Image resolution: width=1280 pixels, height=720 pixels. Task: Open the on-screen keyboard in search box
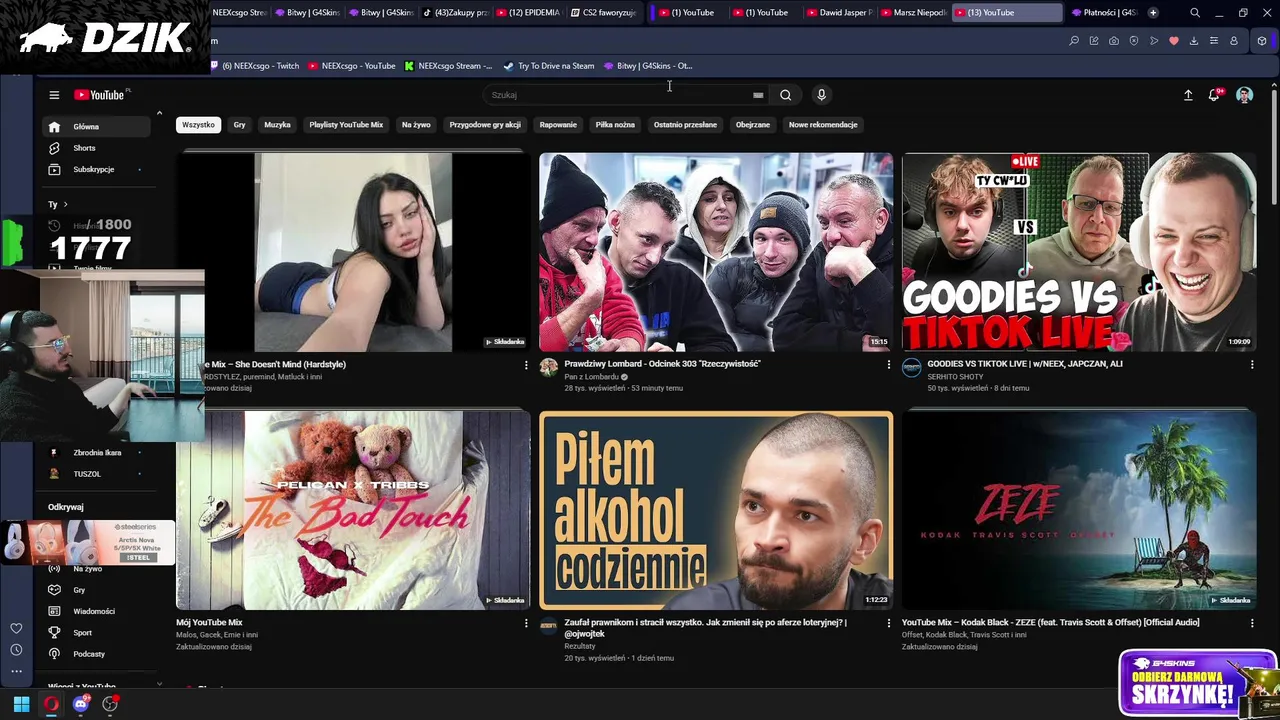click(x=758, y=95)
